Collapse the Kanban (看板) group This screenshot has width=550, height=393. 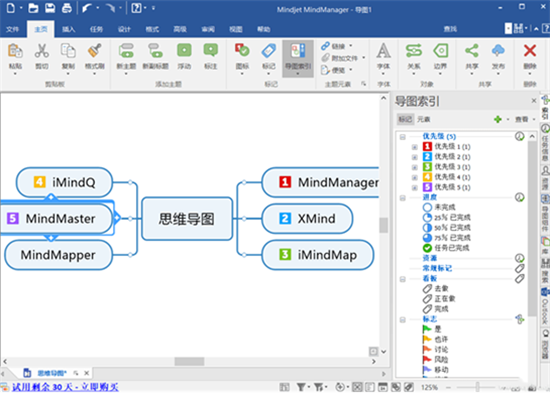pos(403,279)
